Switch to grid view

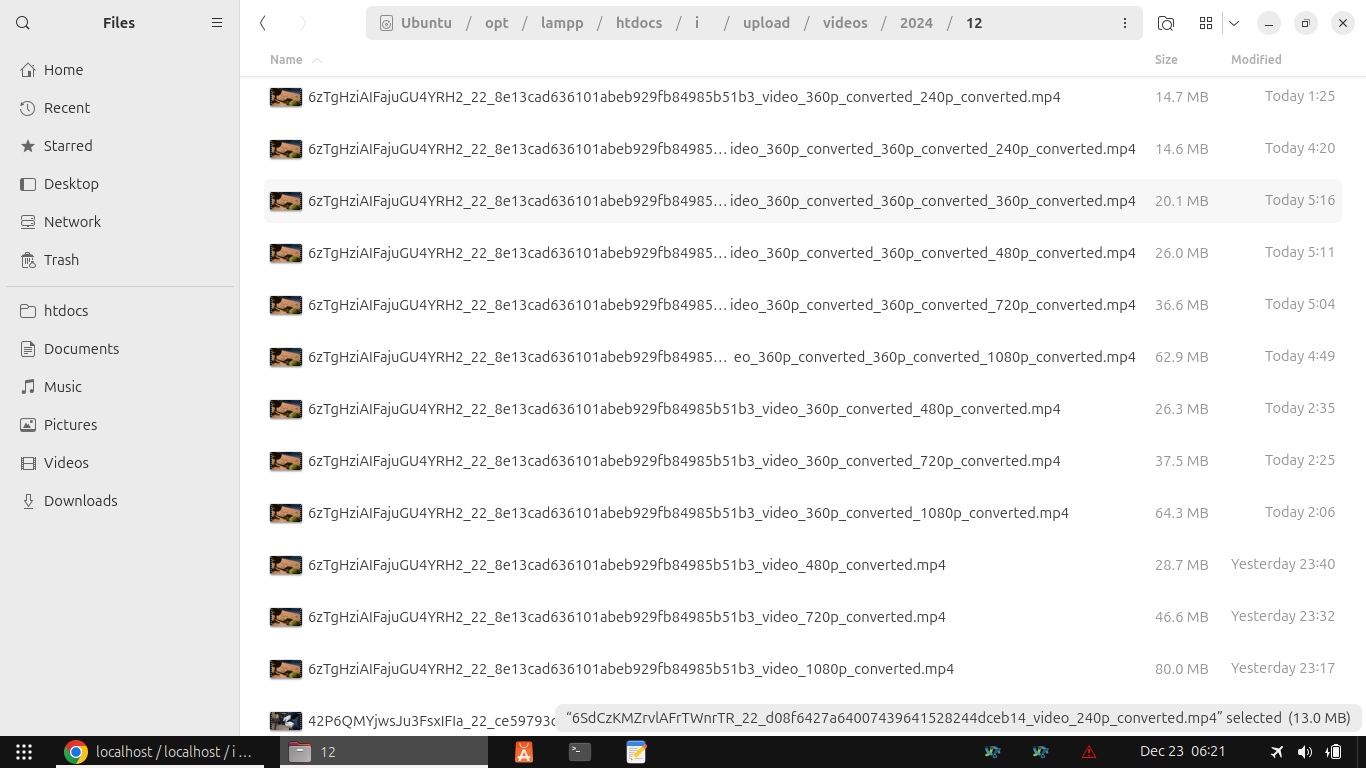1206,23
